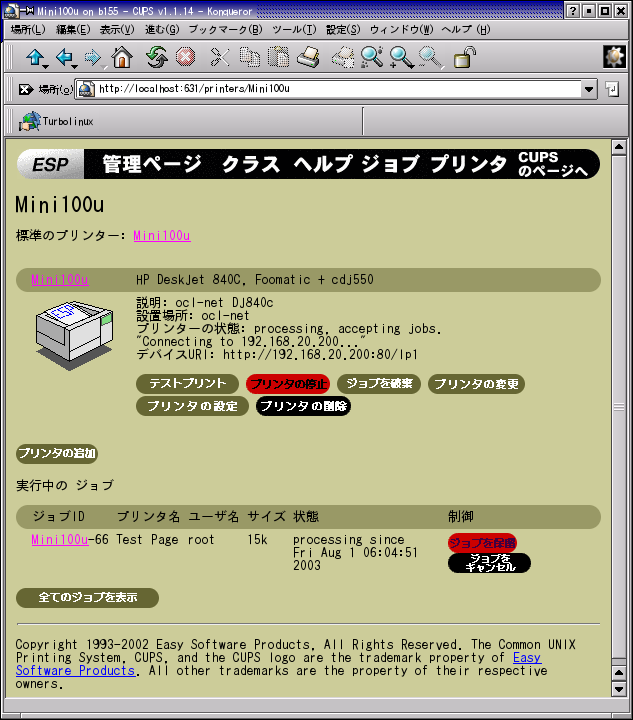Click the black プリンタの削除 button
The width and height of the screenshot is (633, 720).
click(303, 406)
